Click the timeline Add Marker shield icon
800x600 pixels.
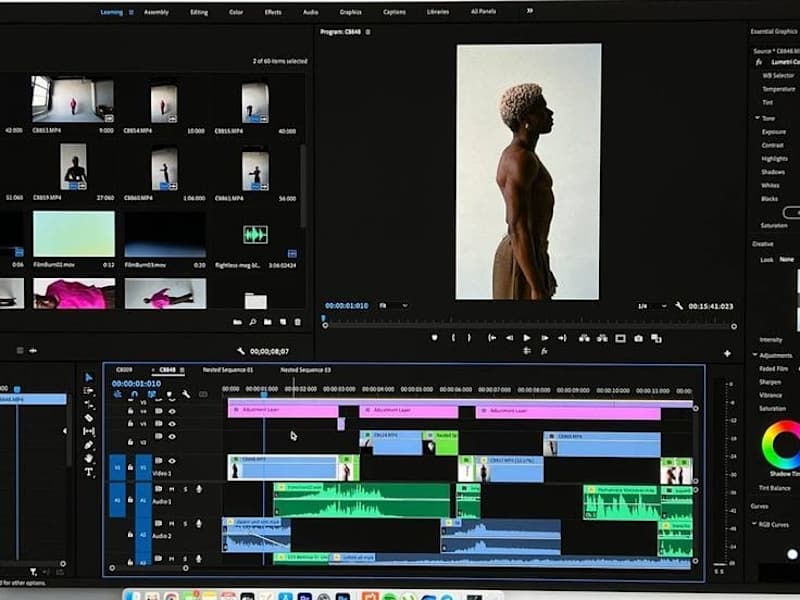tap(169, 394)
